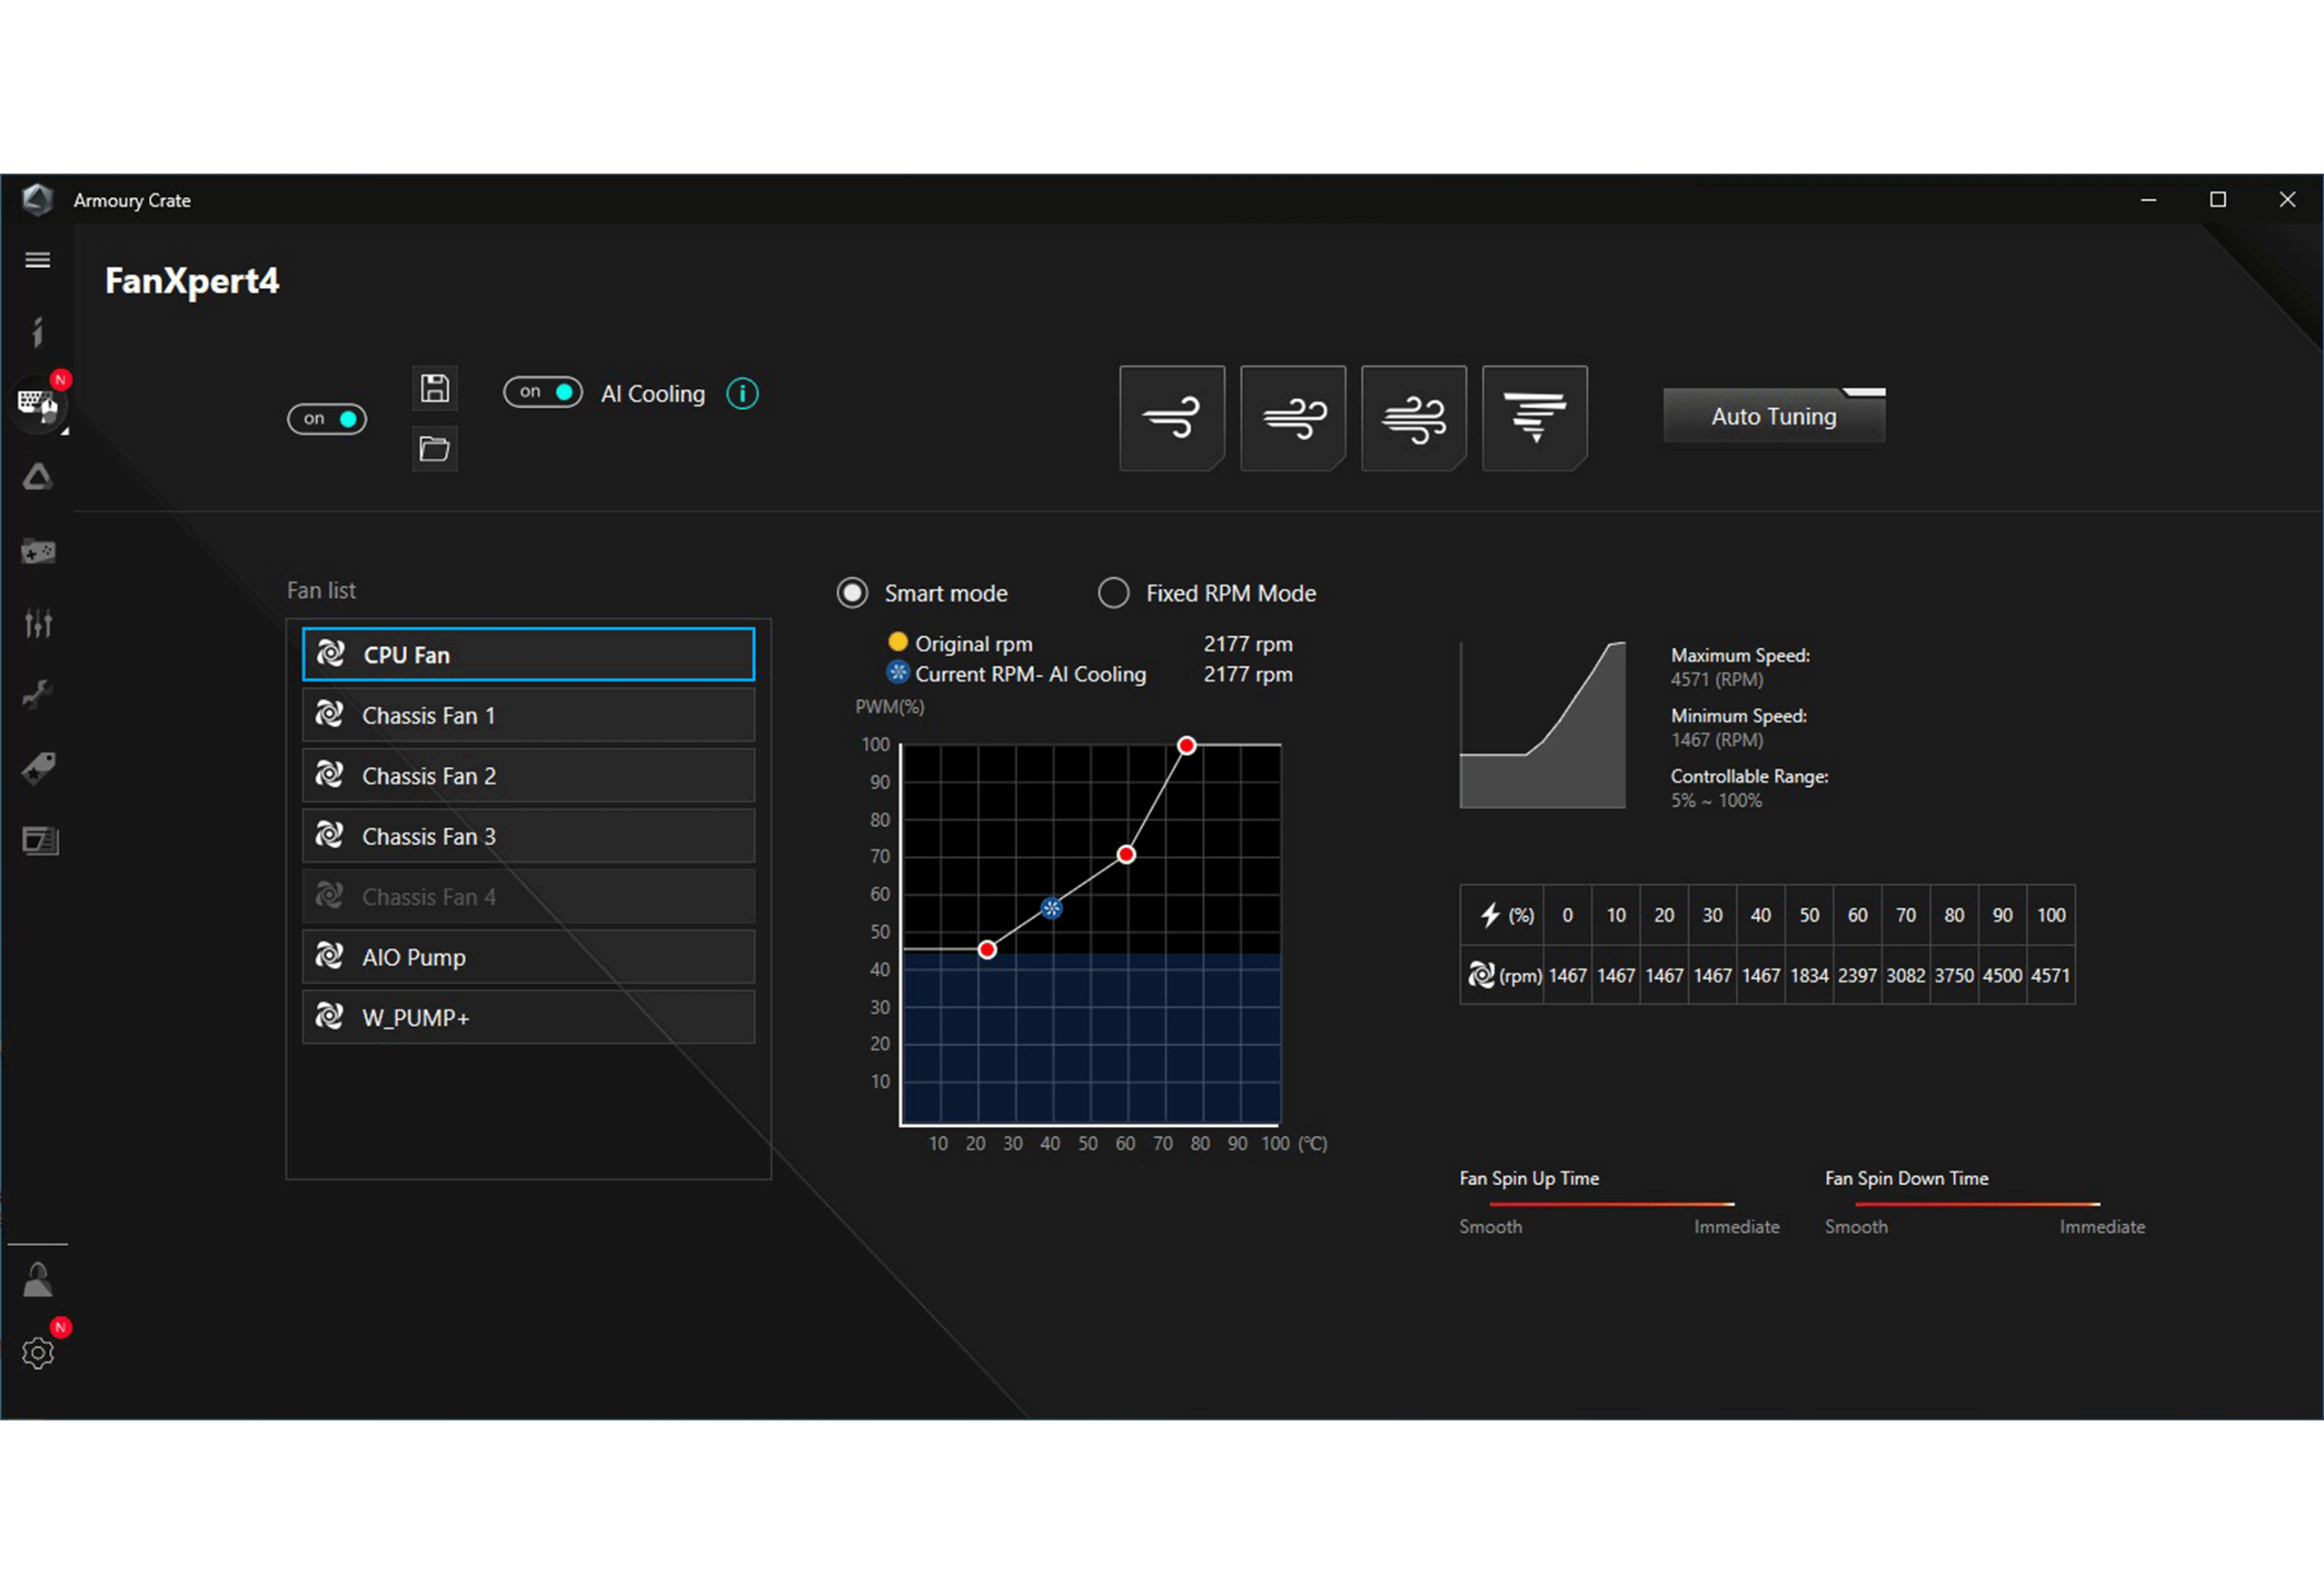Open Game Library controller icon in sidebar
Screen dimensions: 2324x1594
38,551
